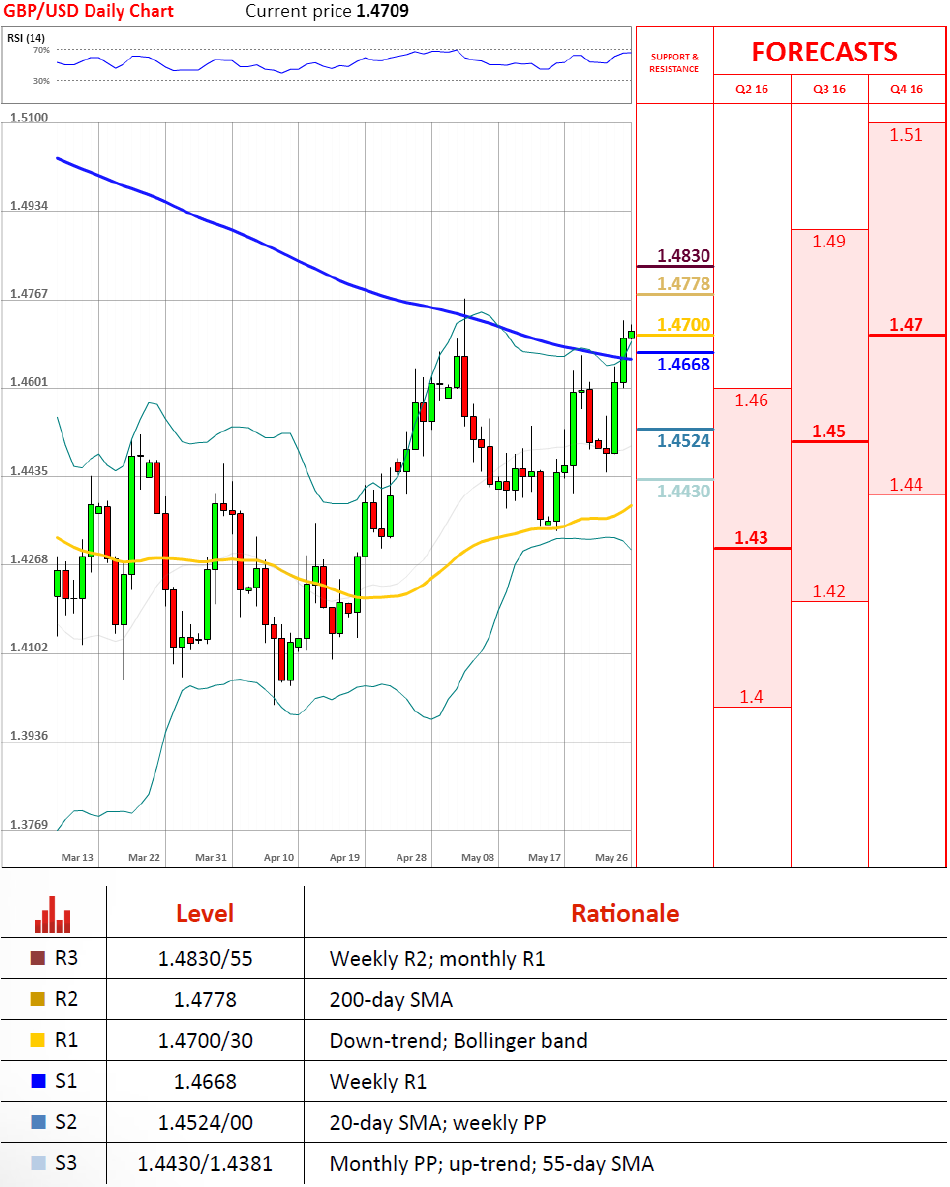Click the 1.4430/1.4381 level cell
Screen dimensions: 950x1187
(x=205, y=1164)
